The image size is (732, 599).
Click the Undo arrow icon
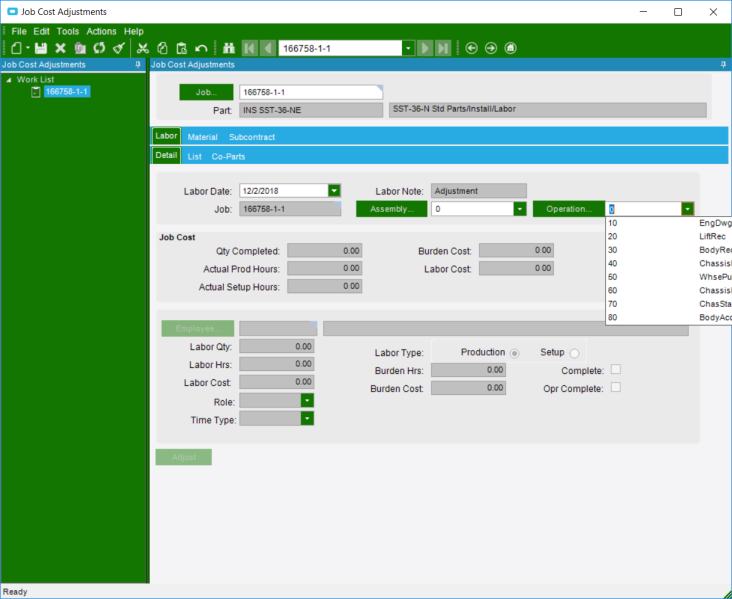(x=201, y=48)
